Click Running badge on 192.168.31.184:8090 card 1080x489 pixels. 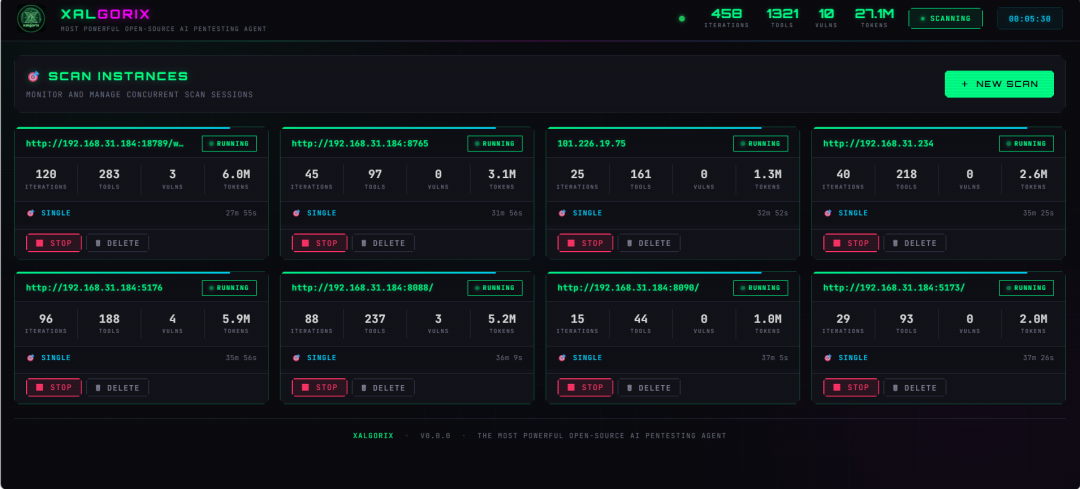pyautogui.click(x=761, y=288)
